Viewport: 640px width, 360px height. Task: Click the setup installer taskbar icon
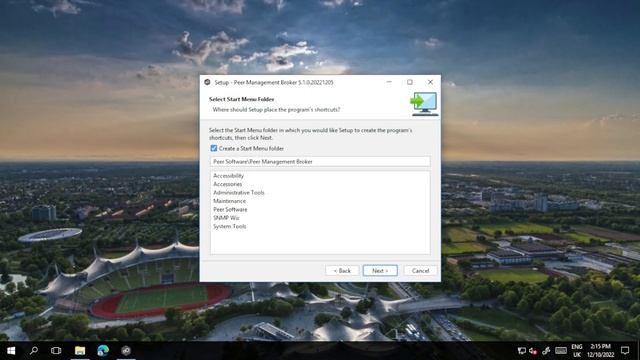point(126,351)
